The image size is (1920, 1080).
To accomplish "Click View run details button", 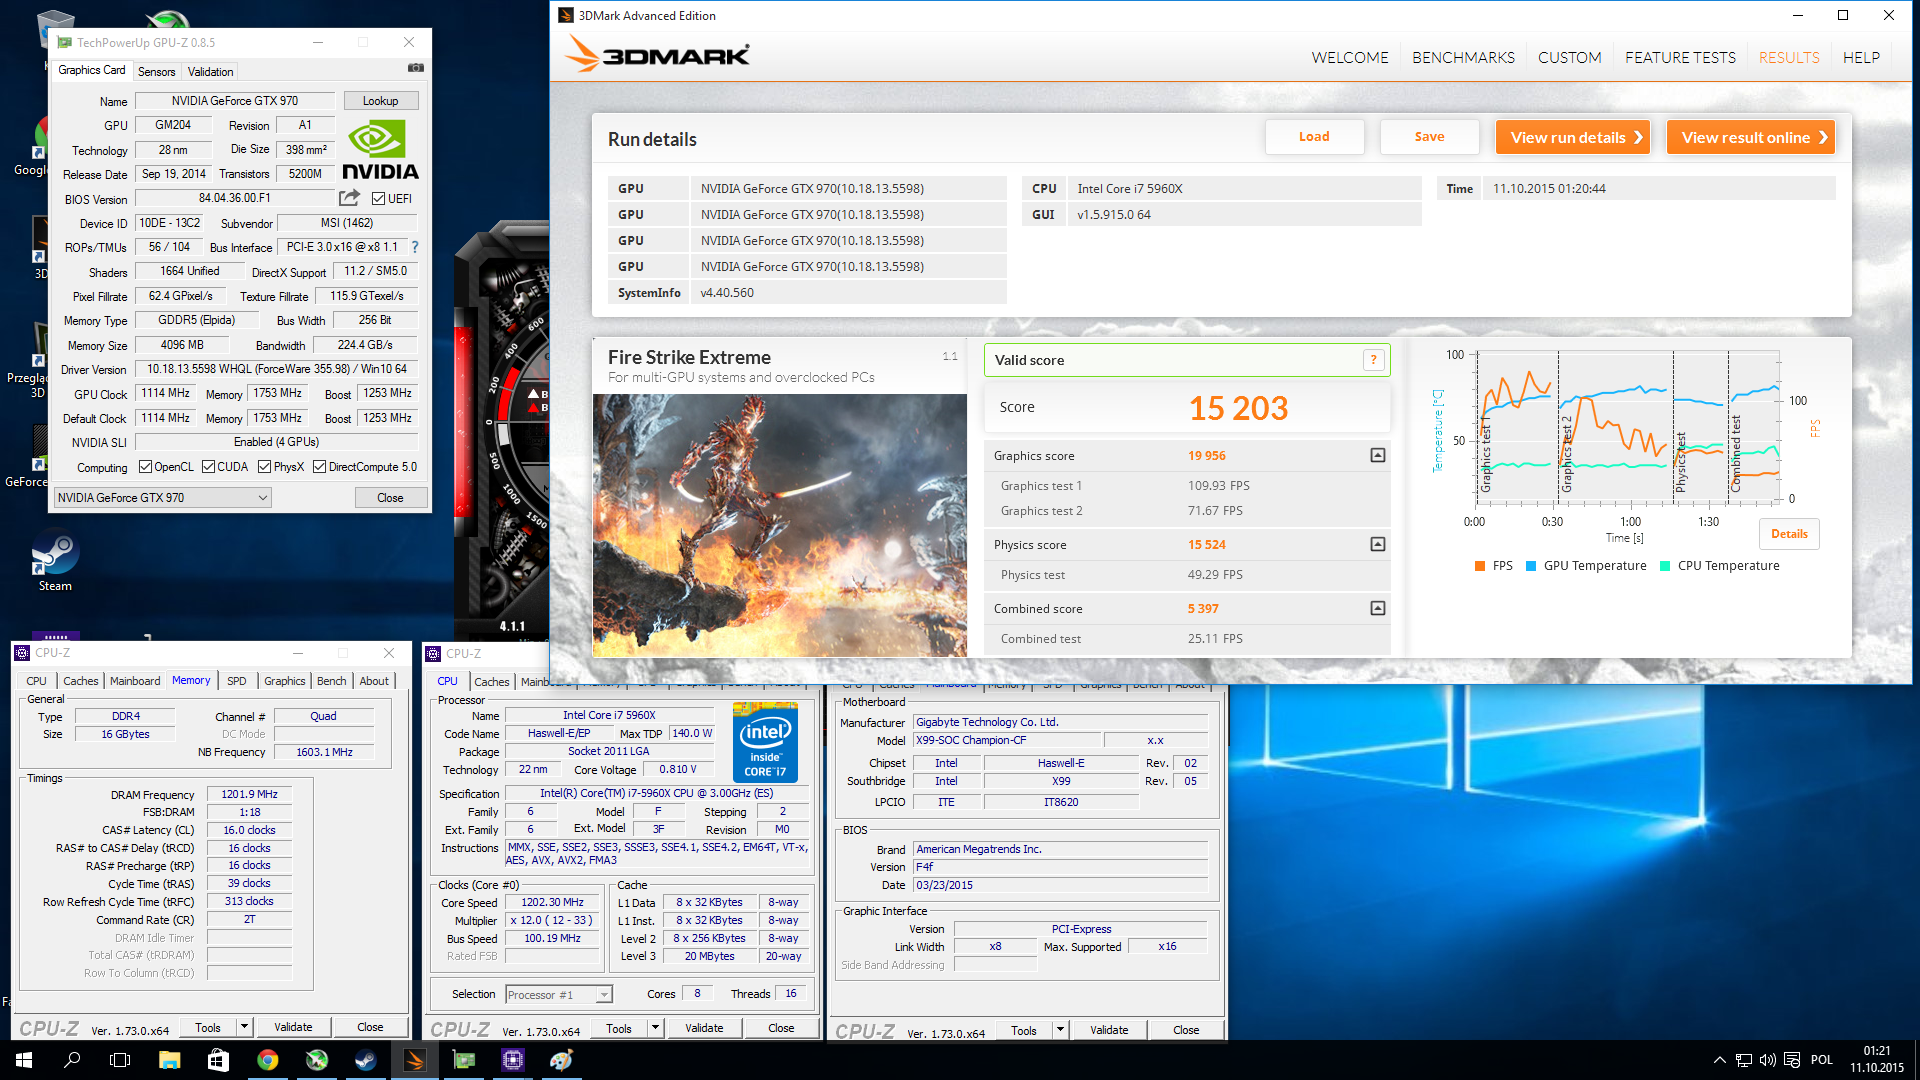I will [1572, 137].
